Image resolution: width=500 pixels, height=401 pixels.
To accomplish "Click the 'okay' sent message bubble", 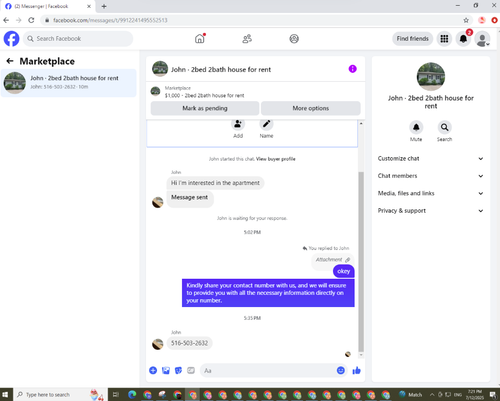I will coord(343,271).
